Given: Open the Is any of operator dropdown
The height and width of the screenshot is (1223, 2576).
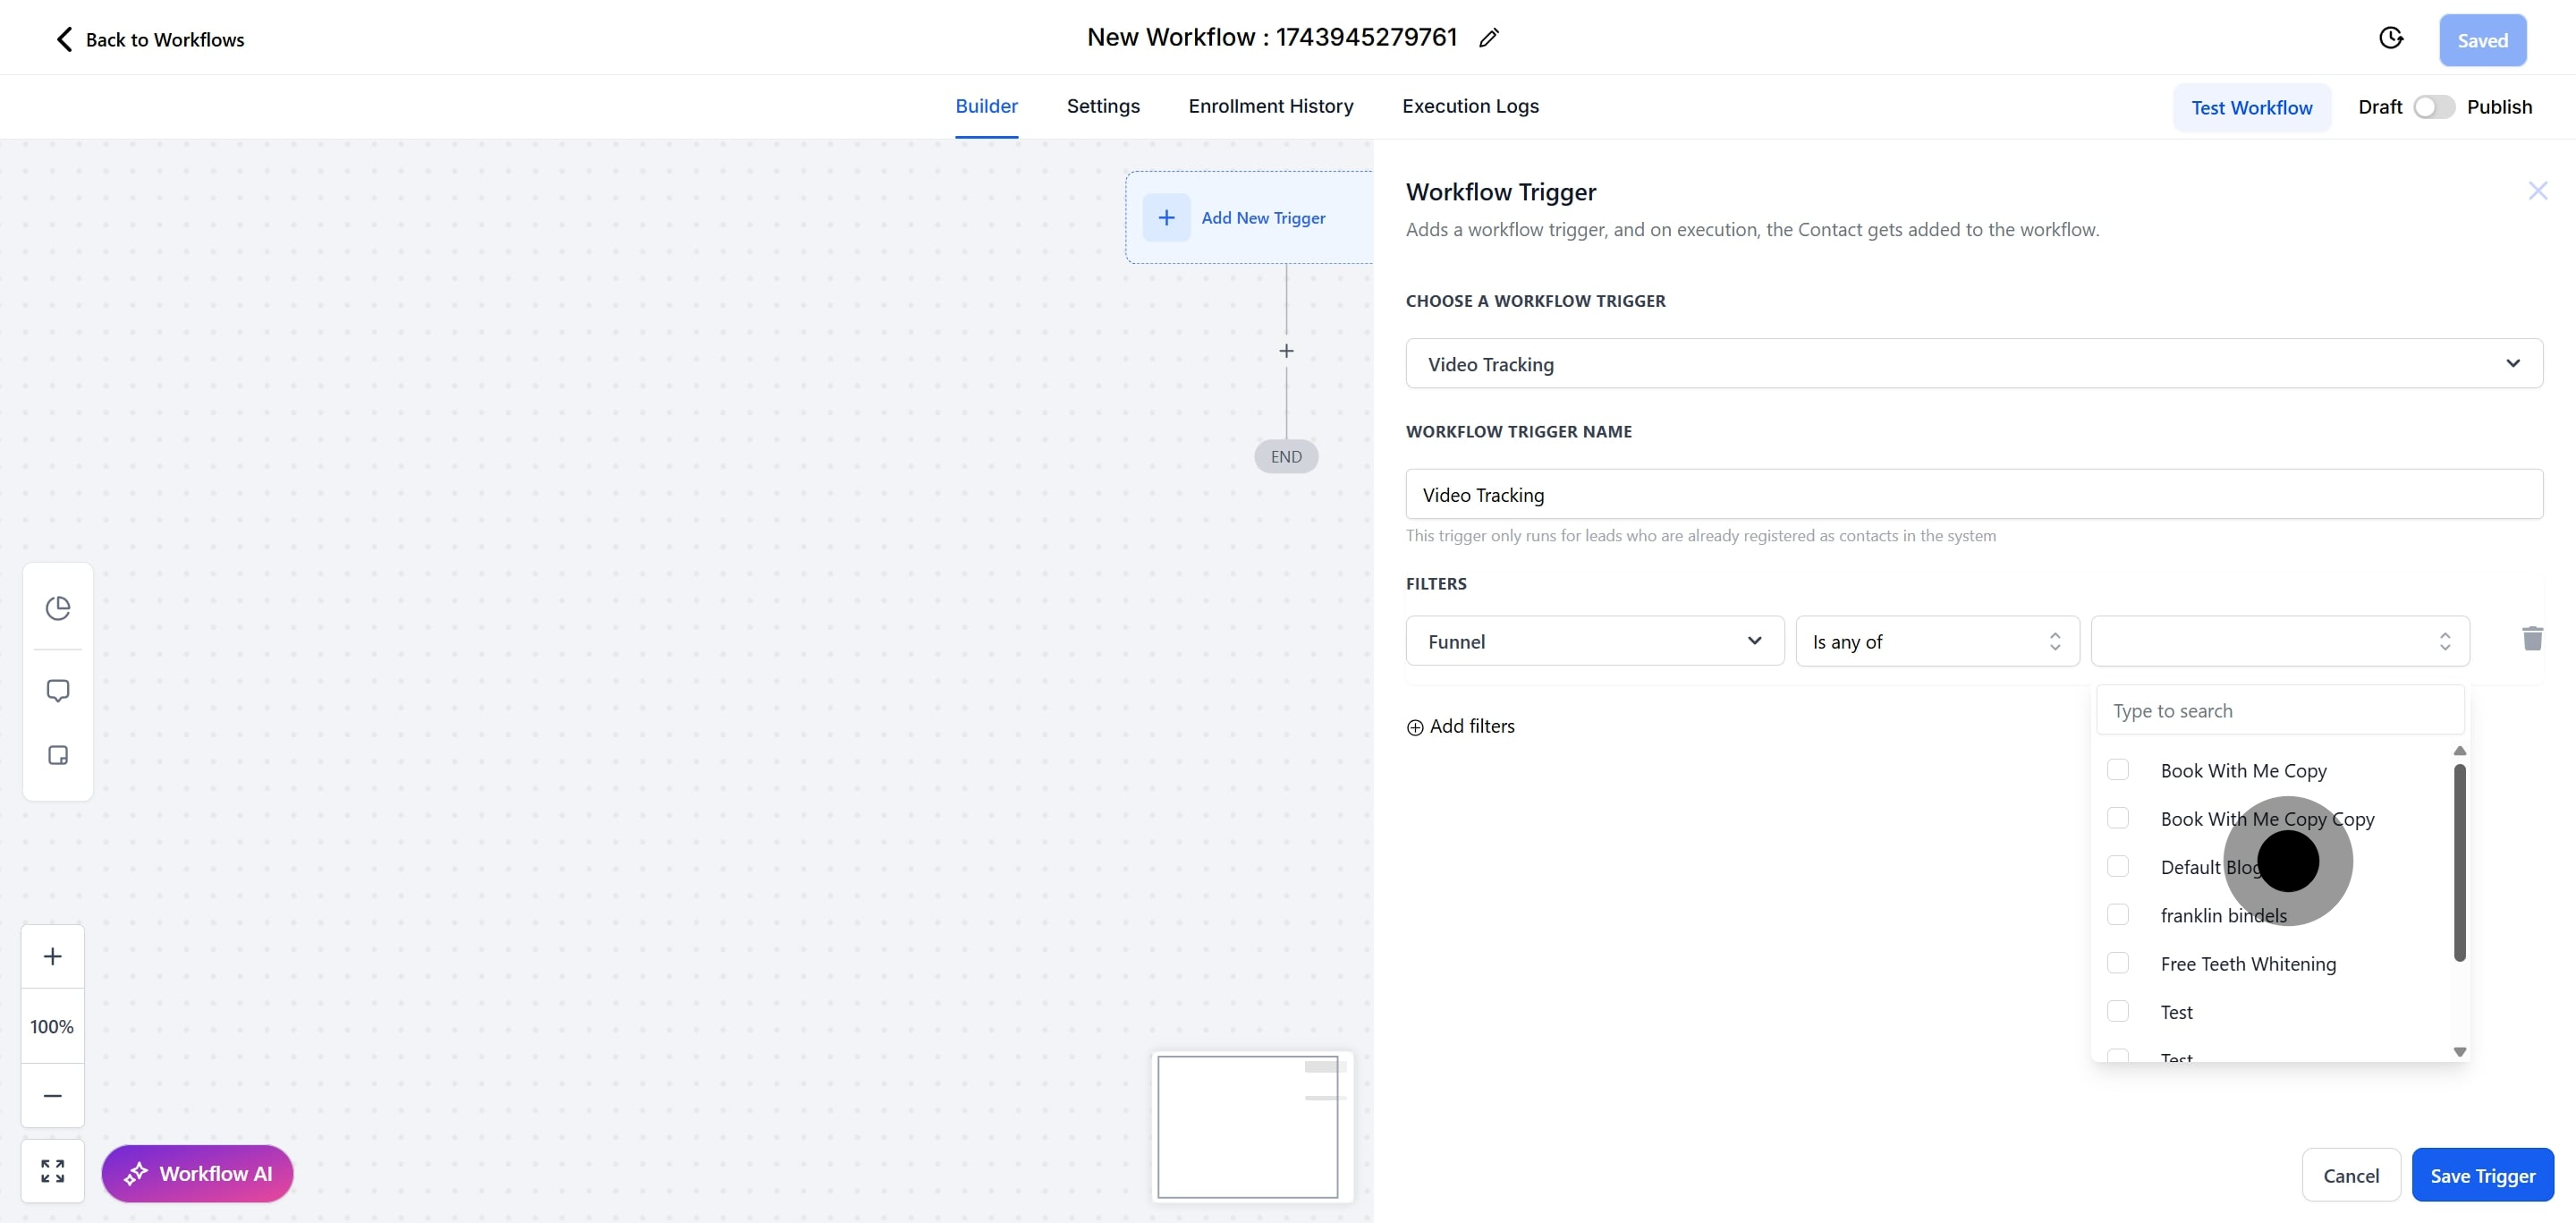Looking at the screenshot, I should 1937,640.
